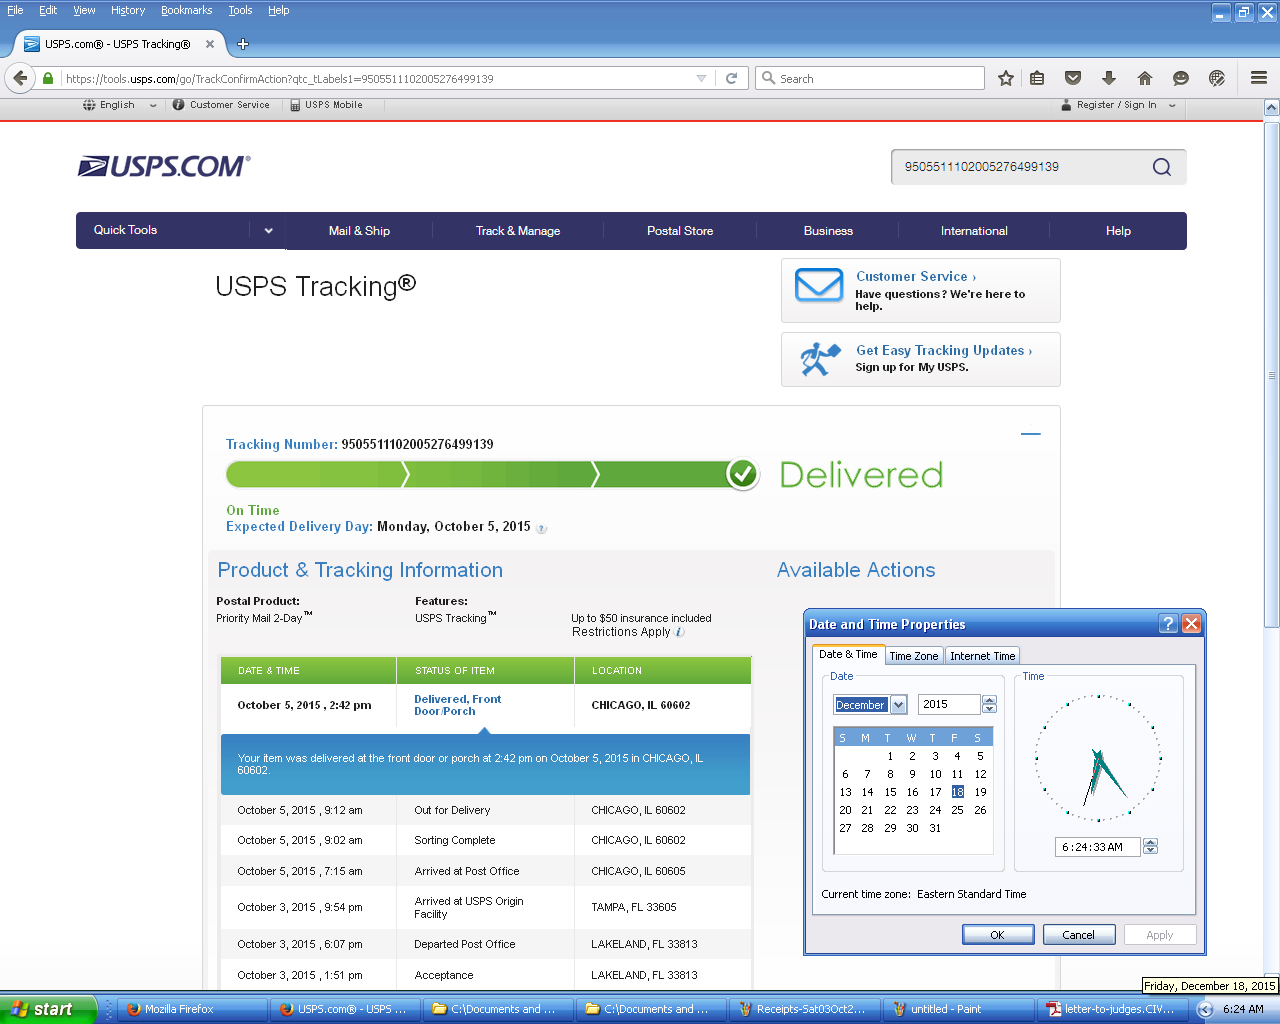
Task: Open the Tools menu in Firefox
Action: pos(240,10)
